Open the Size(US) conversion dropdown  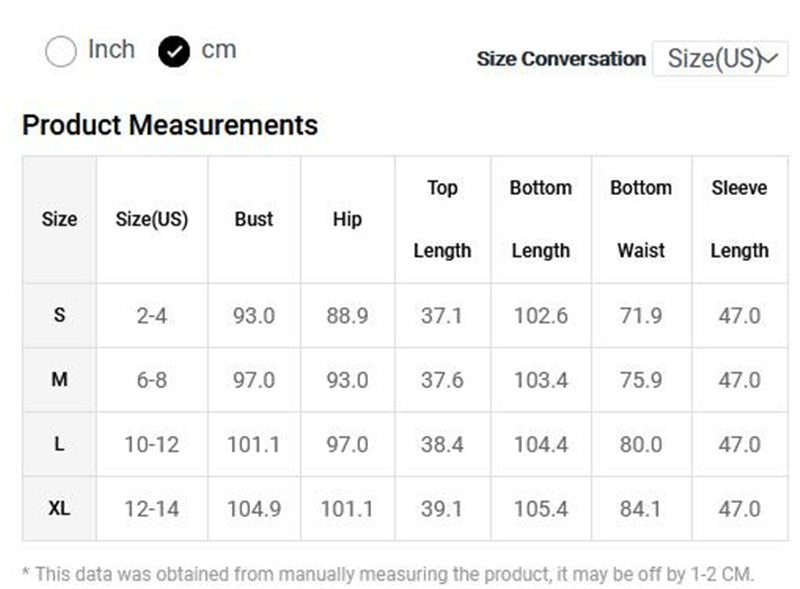click(719, 59)
